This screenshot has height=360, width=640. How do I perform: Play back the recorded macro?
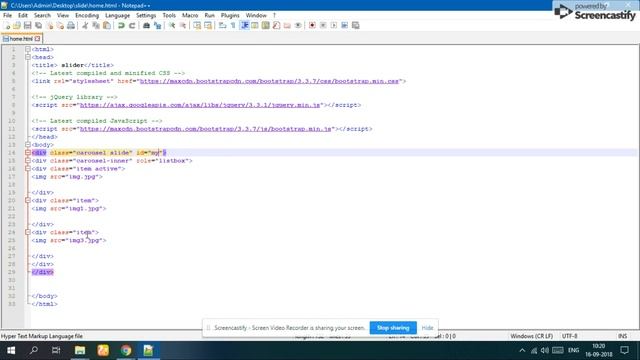334,25
